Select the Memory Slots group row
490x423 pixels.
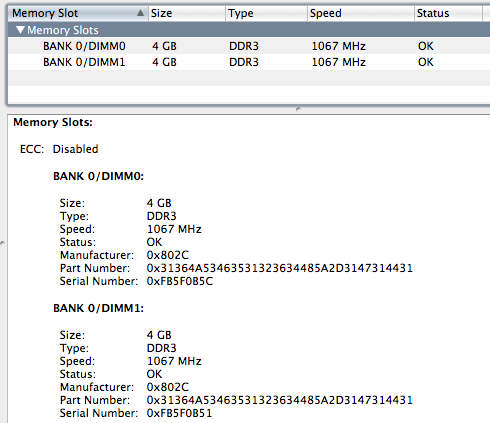[249, 30]
